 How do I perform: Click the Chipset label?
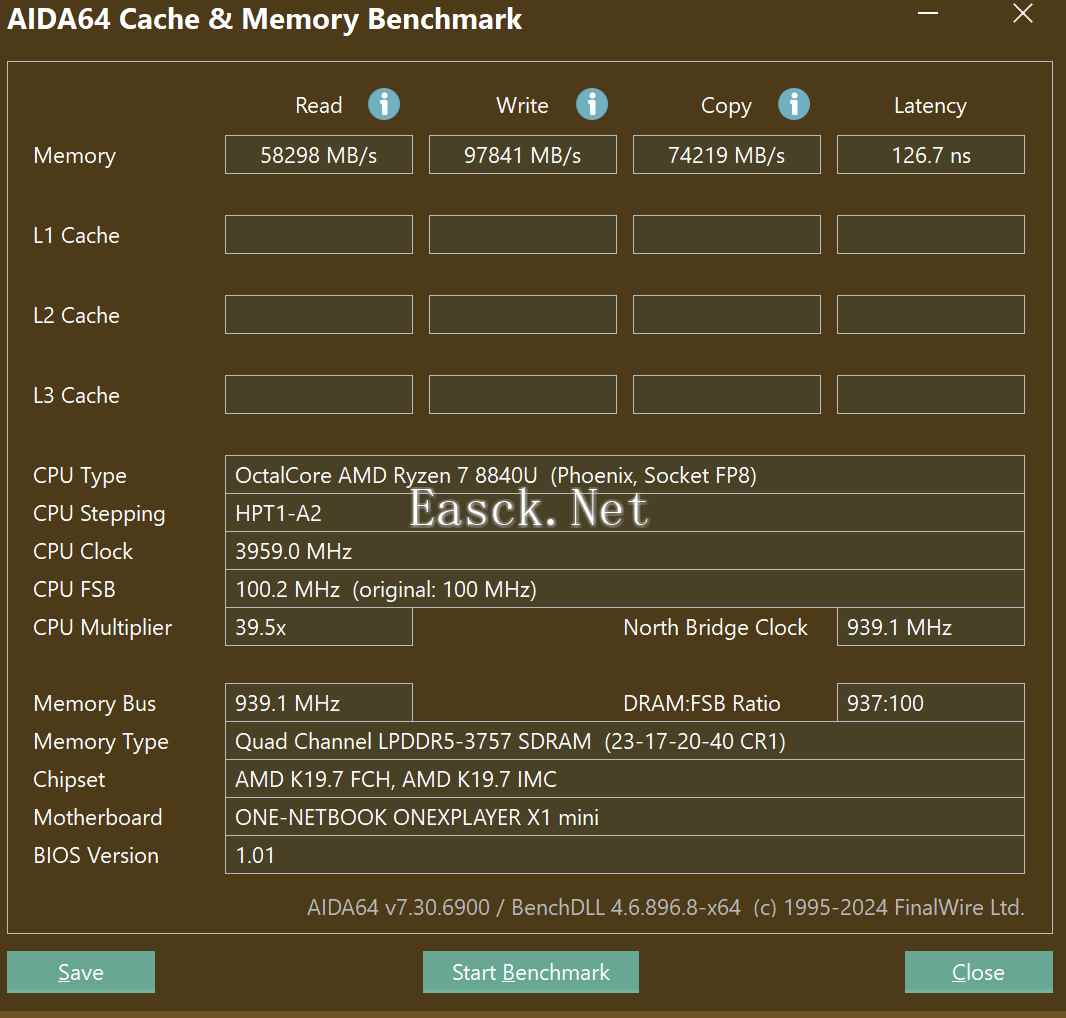[69, 779]
